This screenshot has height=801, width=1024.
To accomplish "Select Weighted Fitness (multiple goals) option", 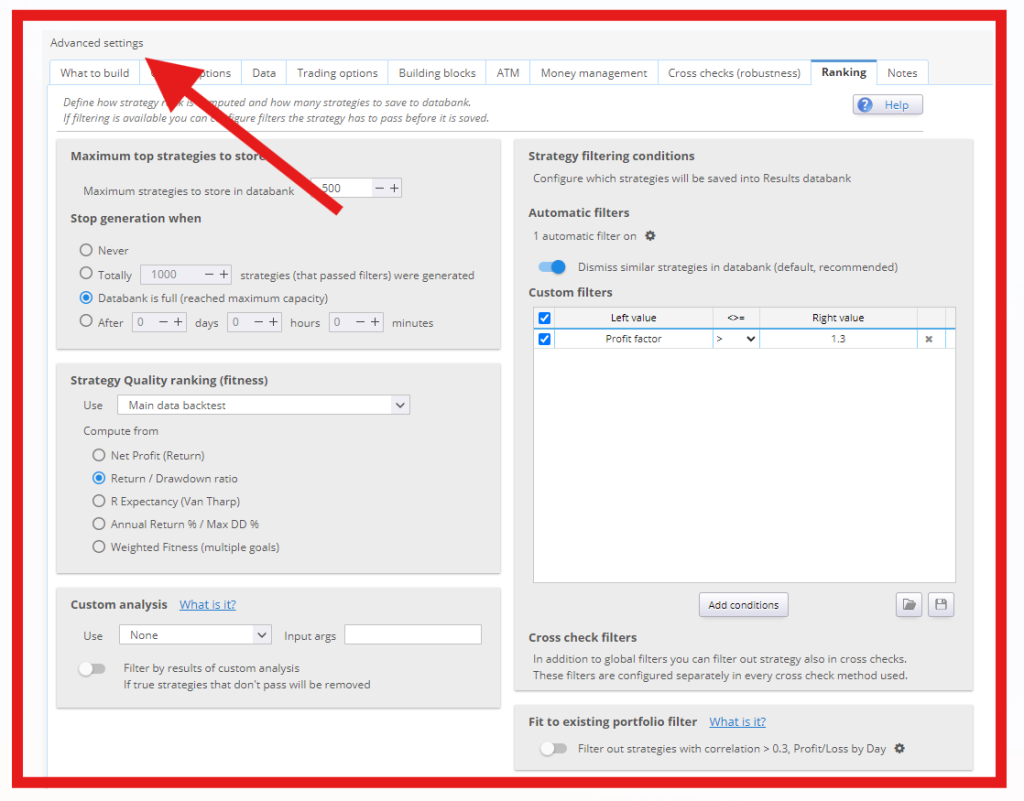I will [99, 547].
